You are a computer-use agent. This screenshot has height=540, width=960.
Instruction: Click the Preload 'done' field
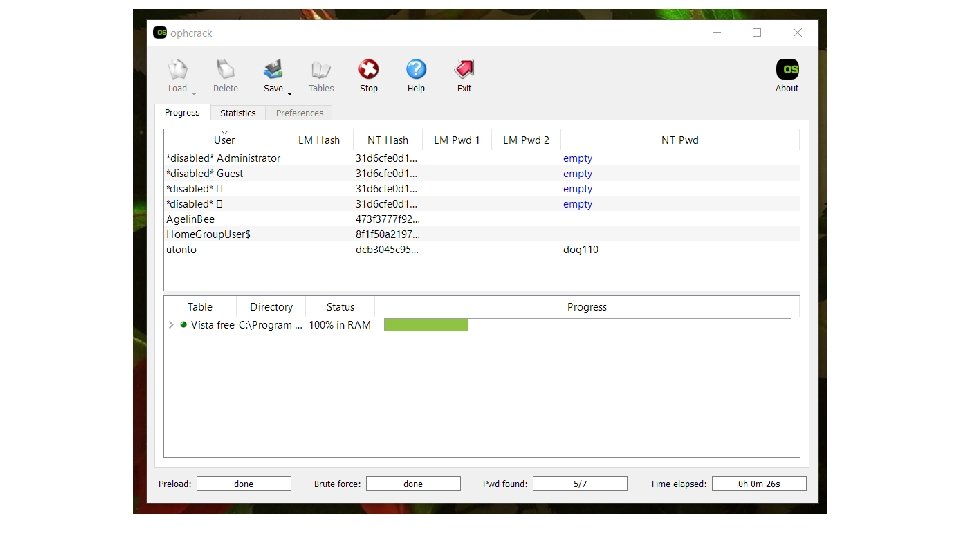[x=244, y=484]
